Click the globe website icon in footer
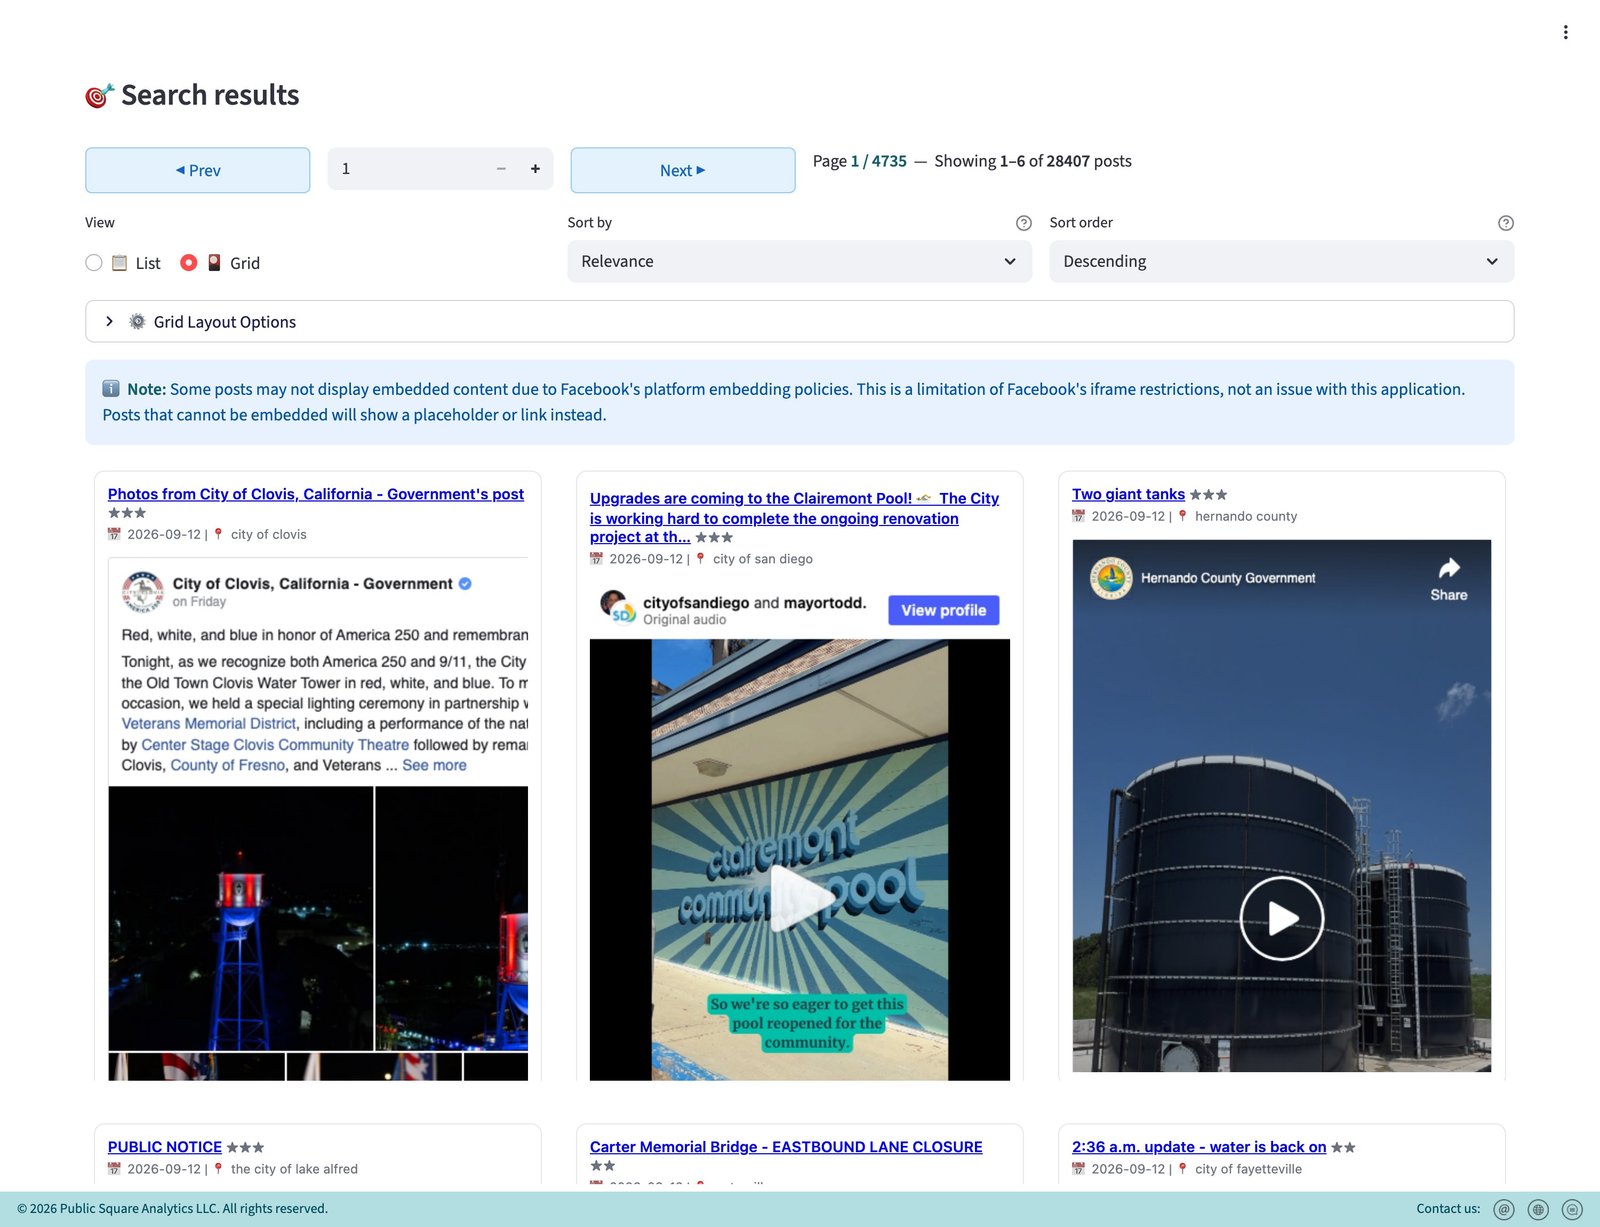 [1538, 1209]
